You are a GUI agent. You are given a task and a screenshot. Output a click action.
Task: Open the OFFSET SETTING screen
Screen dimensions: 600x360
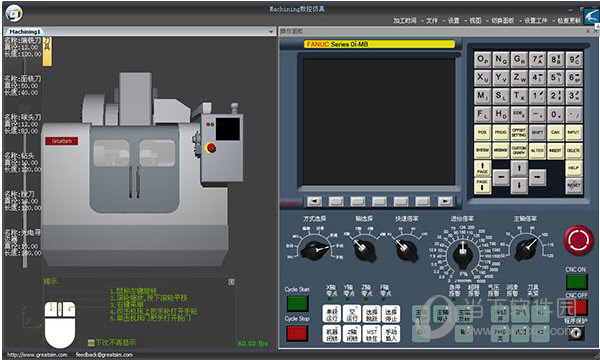[519, 132]
